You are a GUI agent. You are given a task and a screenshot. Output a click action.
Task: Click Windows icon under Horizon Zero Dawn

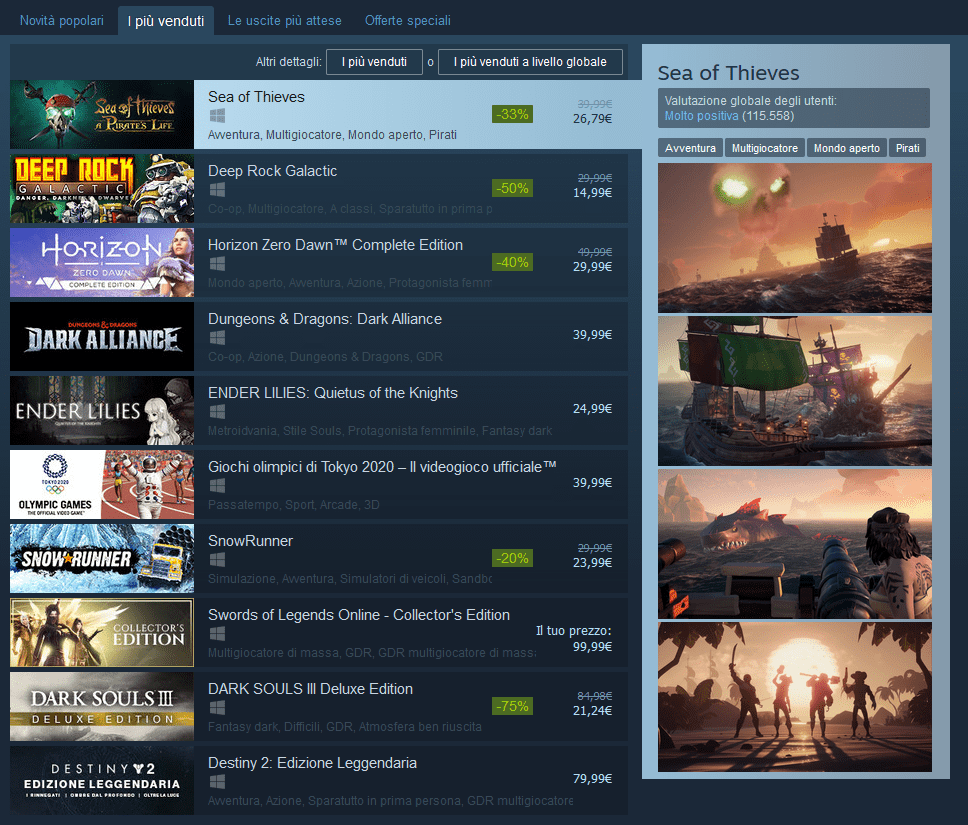(217, 264)
